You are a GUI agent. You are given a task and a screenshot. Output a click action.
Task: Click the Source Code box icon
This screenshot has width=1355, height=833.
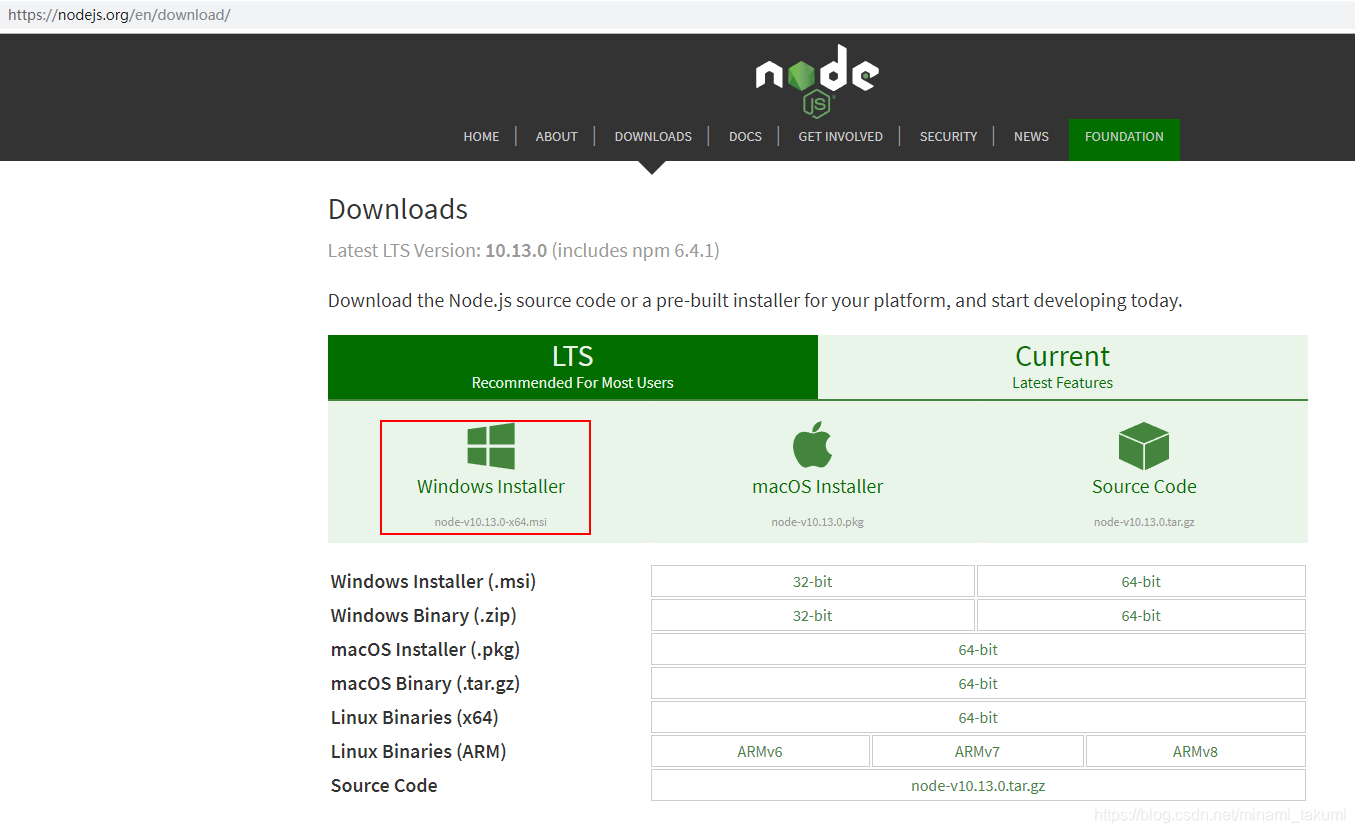1144,445
